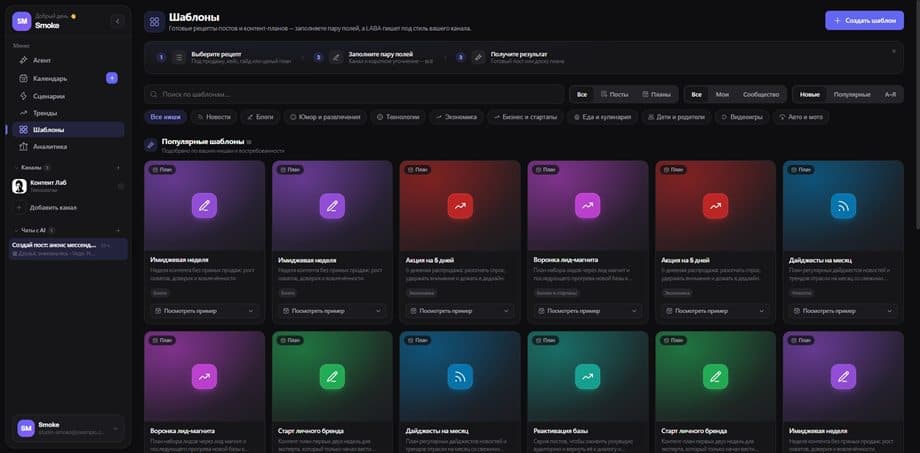This screenshot has width=920, height=453.
Task: Toggle the Авто и мото chip
Action: (x=801, y=117)
